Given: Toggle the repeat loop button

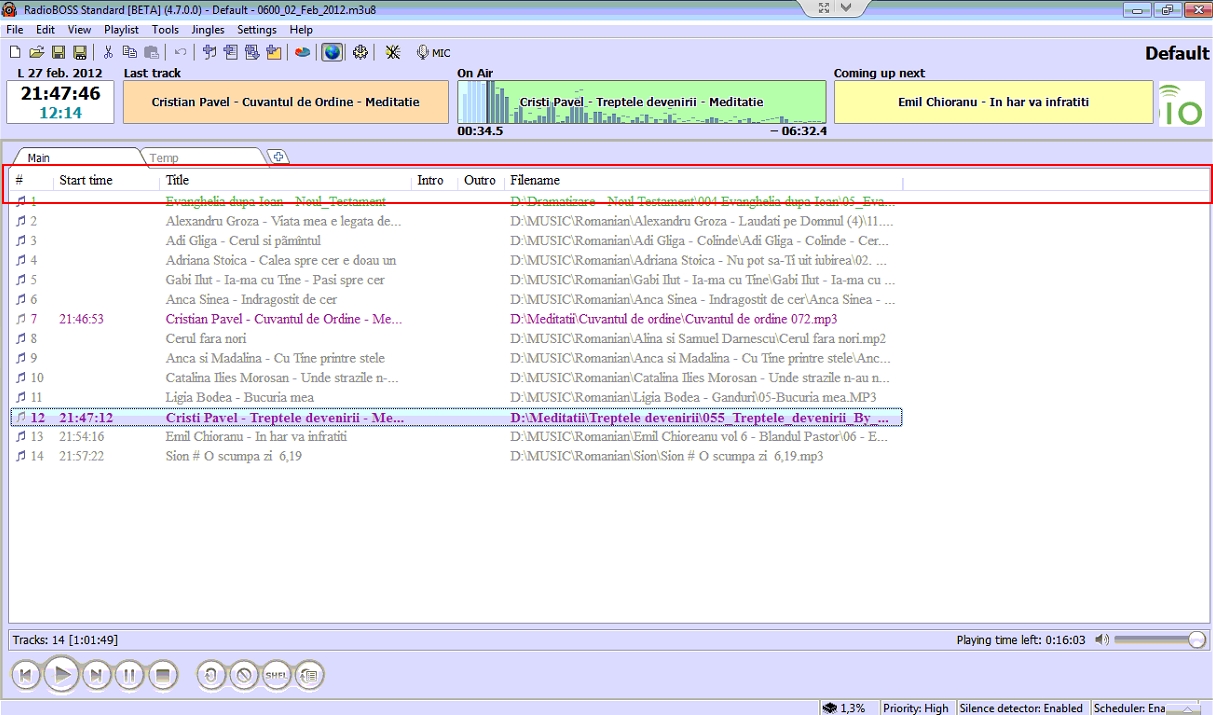Looking at the screenshot, I should pos(211,675).
